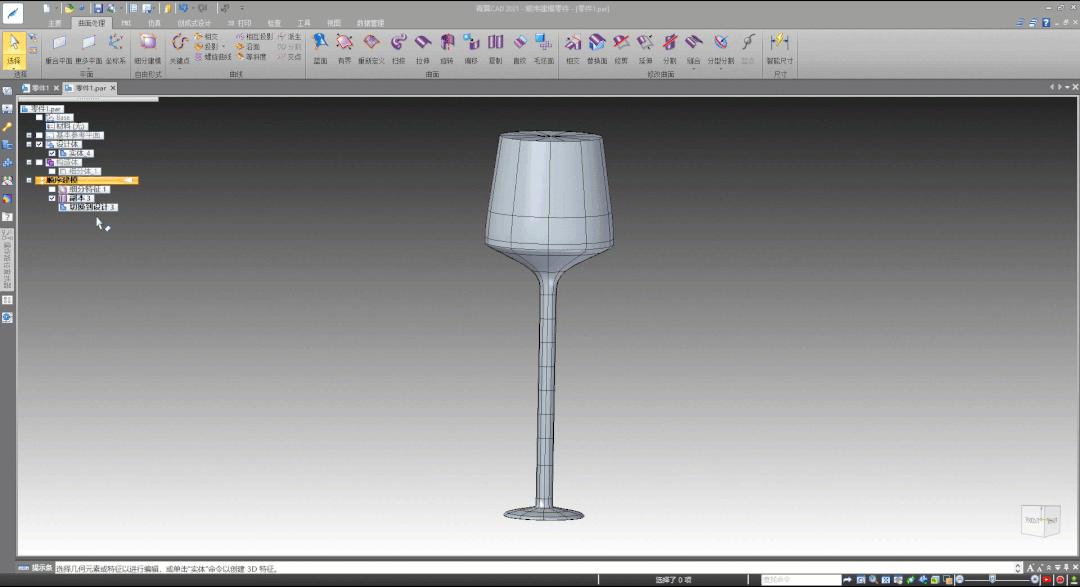The image size is (1080, 587).
Task: Collapse the 设计体 tree node
Action: point(29,145)
